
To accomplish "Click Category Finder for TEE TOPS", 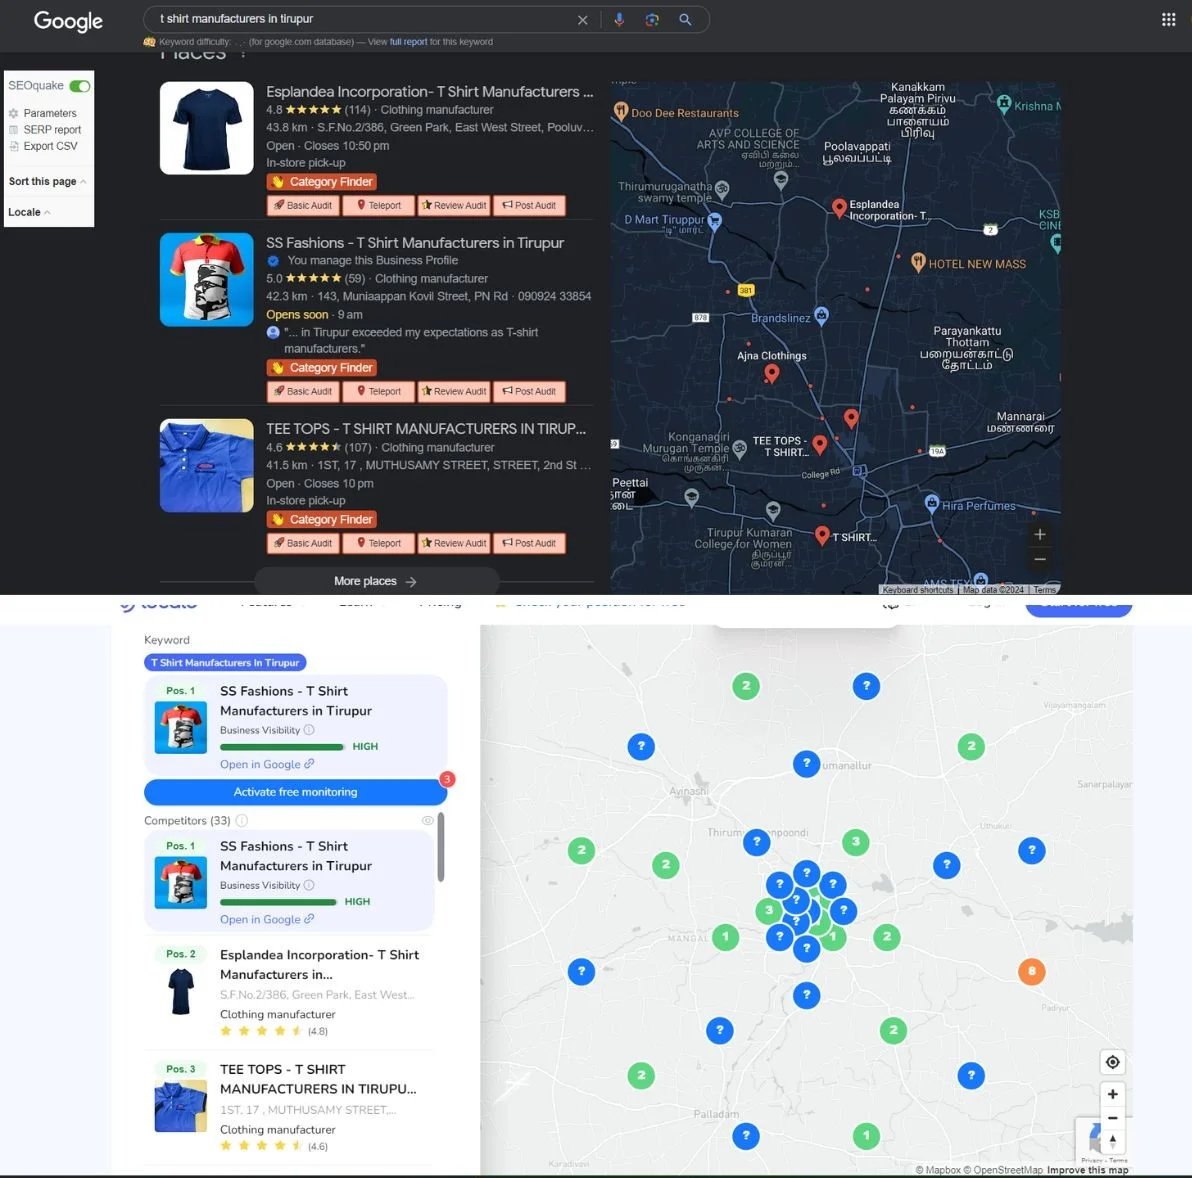I will [x=322, y=520].
